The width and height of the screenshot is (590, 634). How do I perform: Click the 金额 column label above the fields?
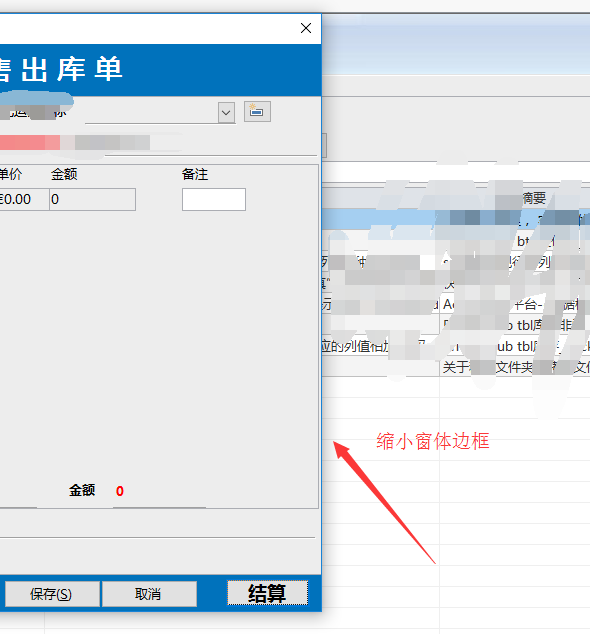tap(64, 174)
